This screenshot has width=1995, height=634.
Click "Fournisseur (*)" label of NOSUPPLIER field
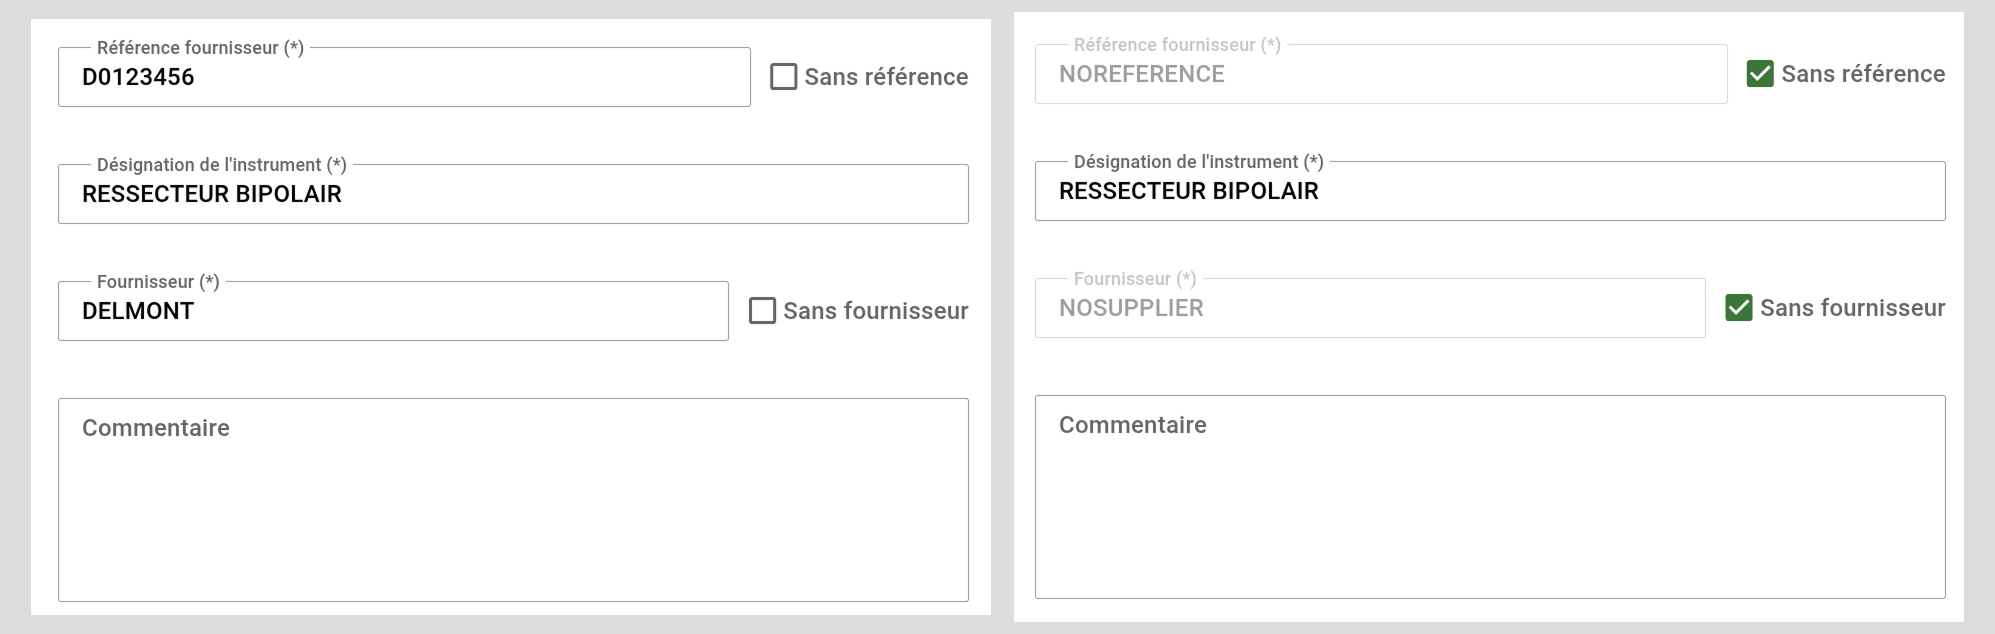click(1134, 279)
